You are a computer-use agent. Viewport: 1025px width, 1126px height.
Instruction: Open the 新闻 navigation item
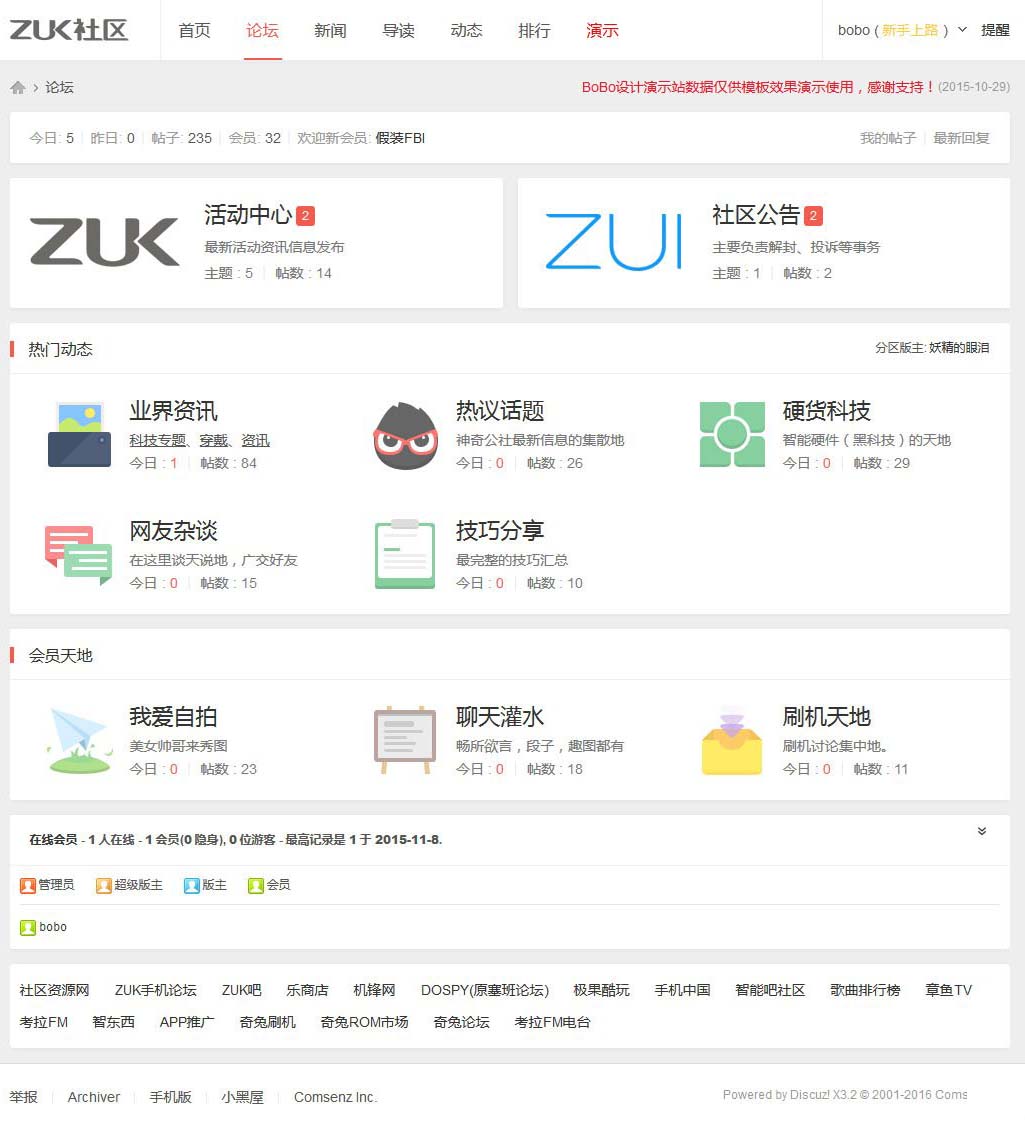tap(330, 30)
